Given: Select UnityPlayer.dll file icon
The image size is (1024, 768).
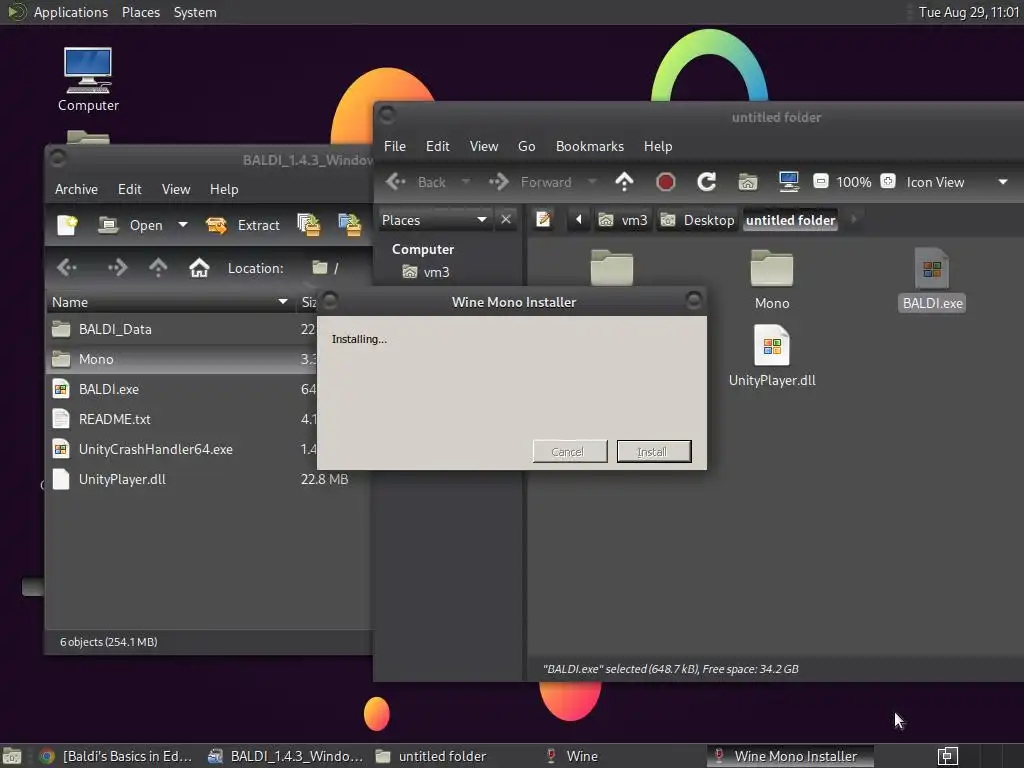Looking at the screenshot, I should (772, 356).
